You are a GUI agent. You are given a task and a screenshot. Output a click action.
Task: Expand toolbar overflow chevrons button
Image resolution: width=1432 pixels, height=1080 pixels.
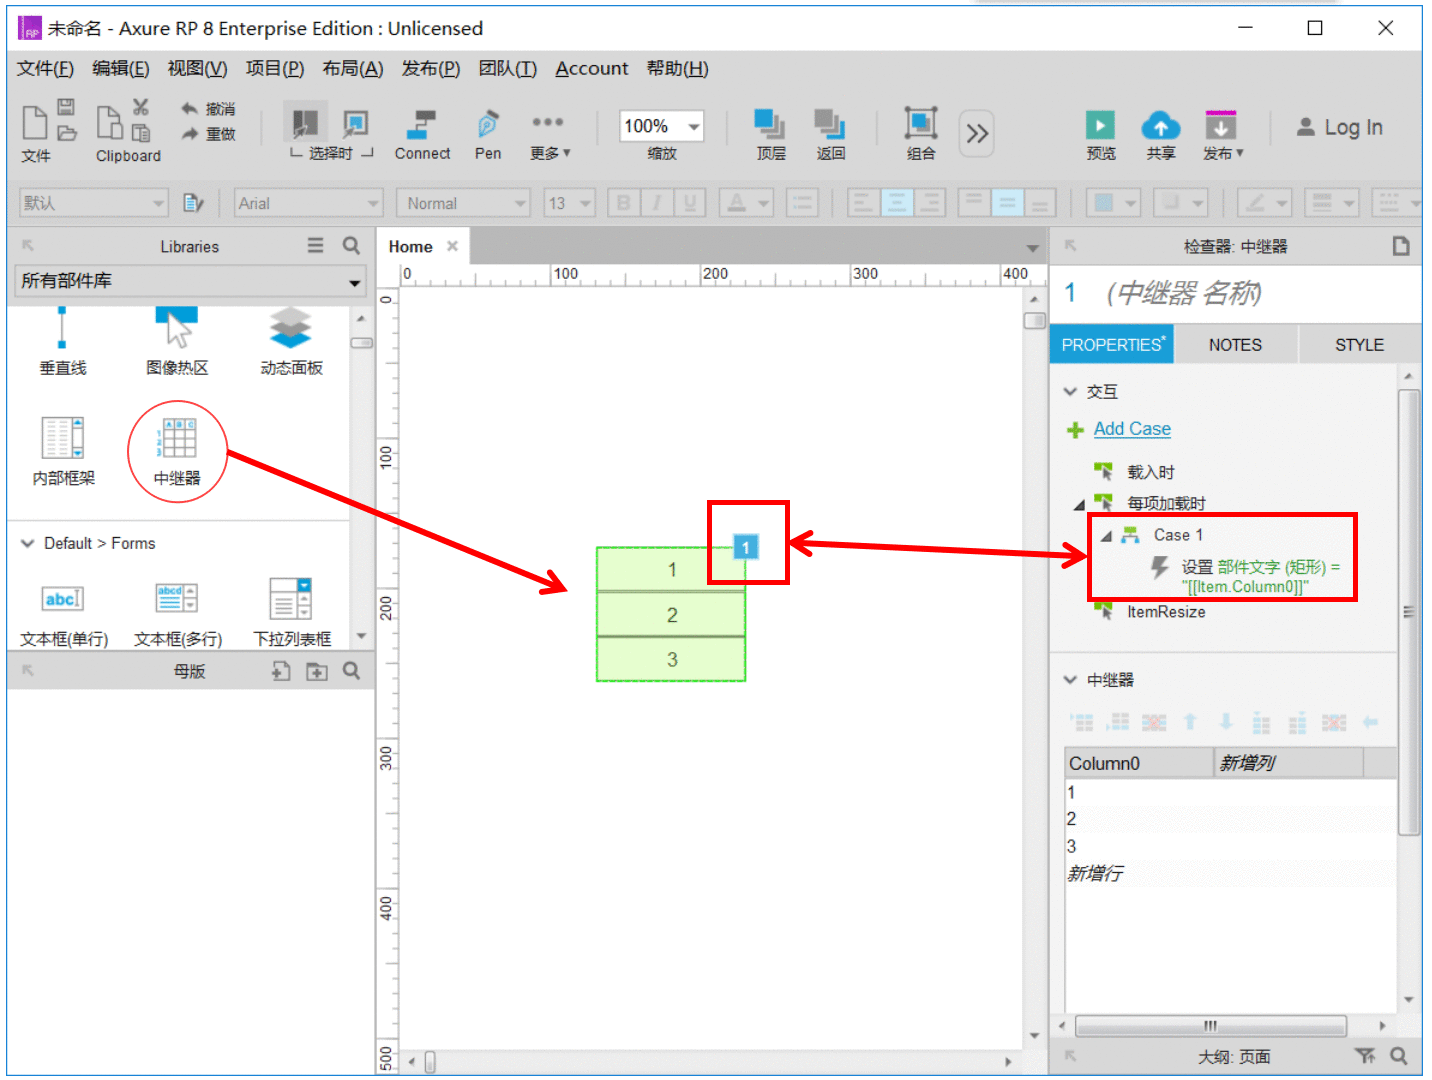coord(977,133)
